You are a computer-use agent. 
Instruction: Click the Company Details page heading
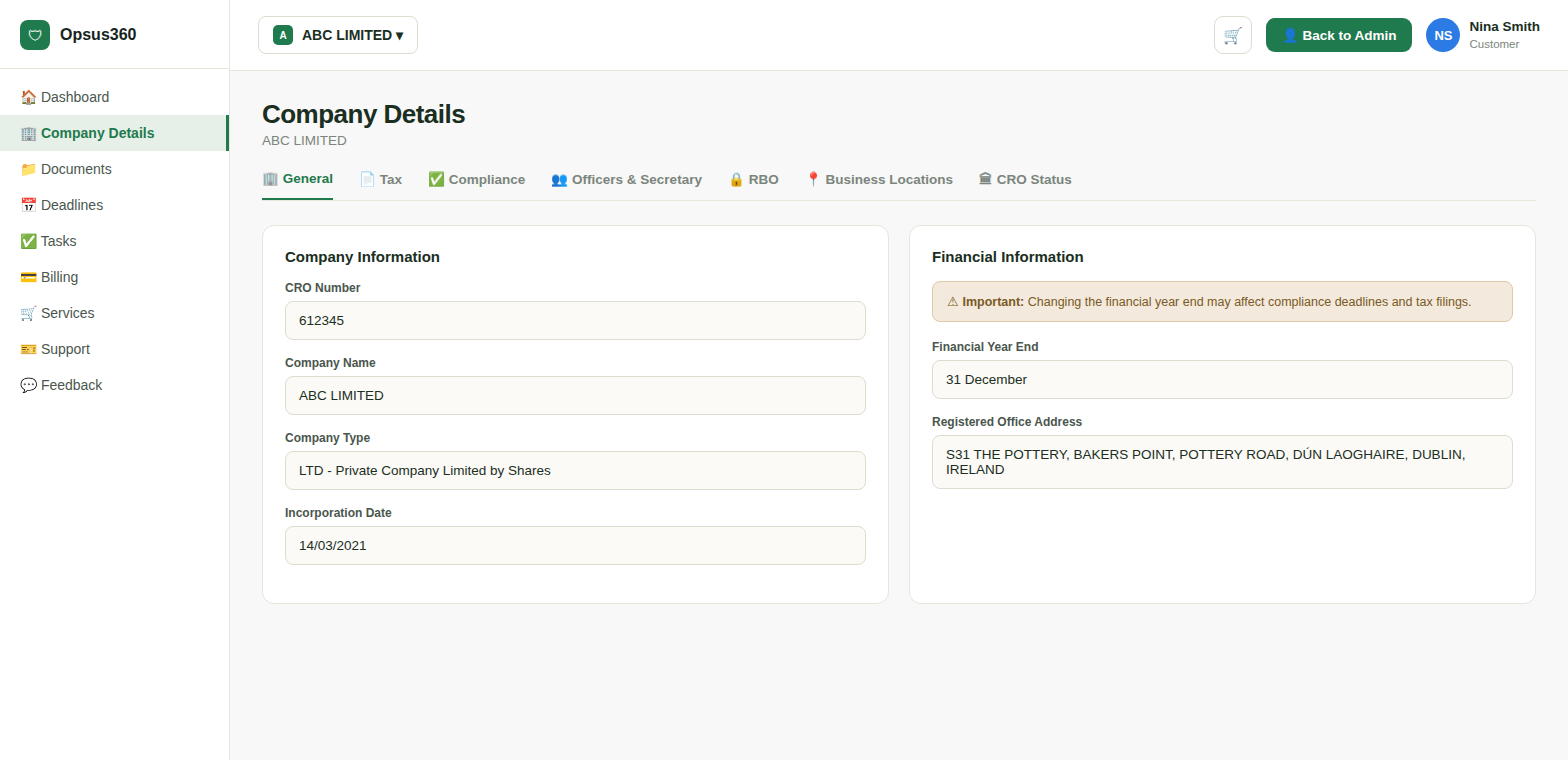point(363,114)
